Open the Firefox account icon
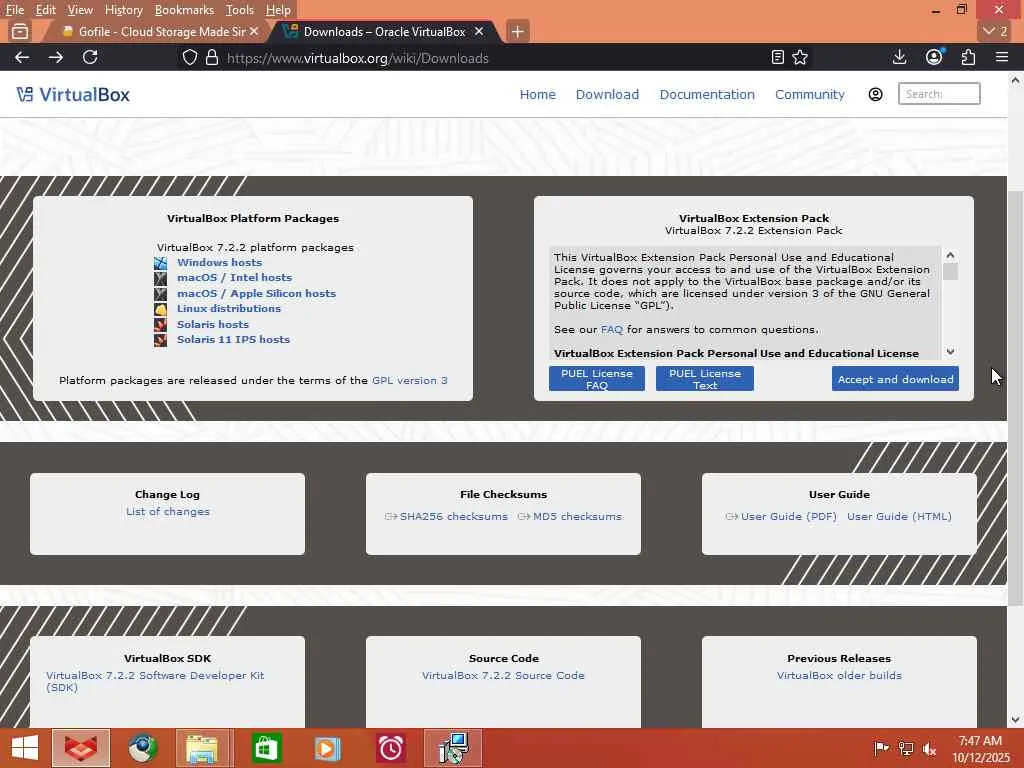 [x=934, y=57]
